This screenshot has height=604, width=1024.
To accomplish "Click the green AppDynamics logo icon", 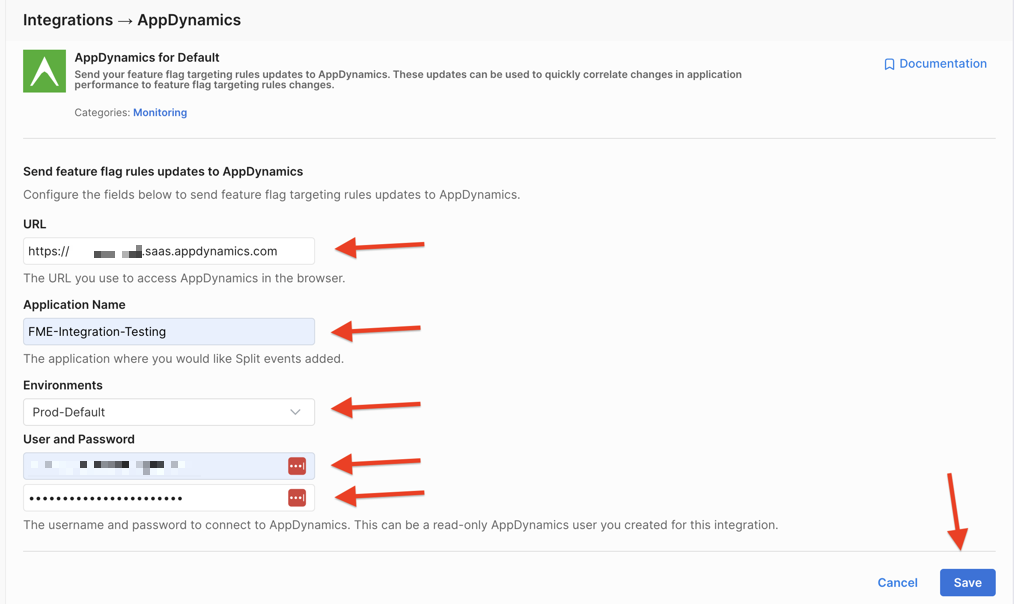I will click(x=44, y=71).
